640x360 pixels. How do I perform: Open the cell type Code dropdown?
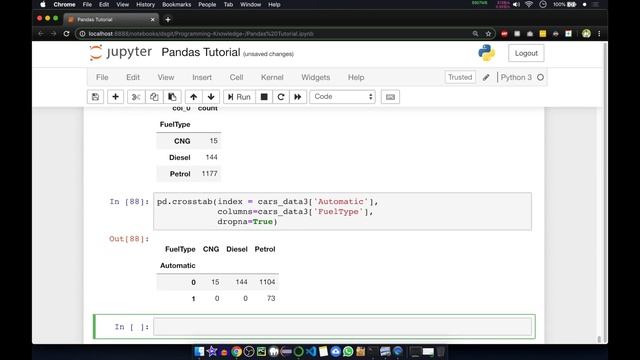[342, 97]
